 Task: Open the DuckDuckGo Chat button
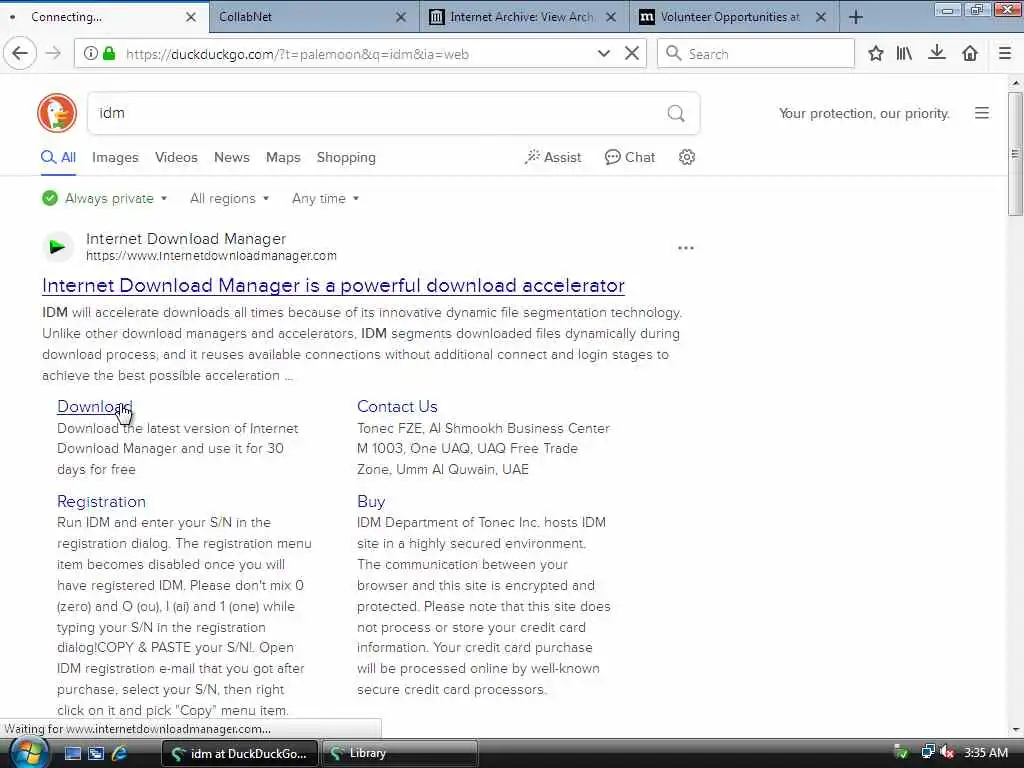630,157
